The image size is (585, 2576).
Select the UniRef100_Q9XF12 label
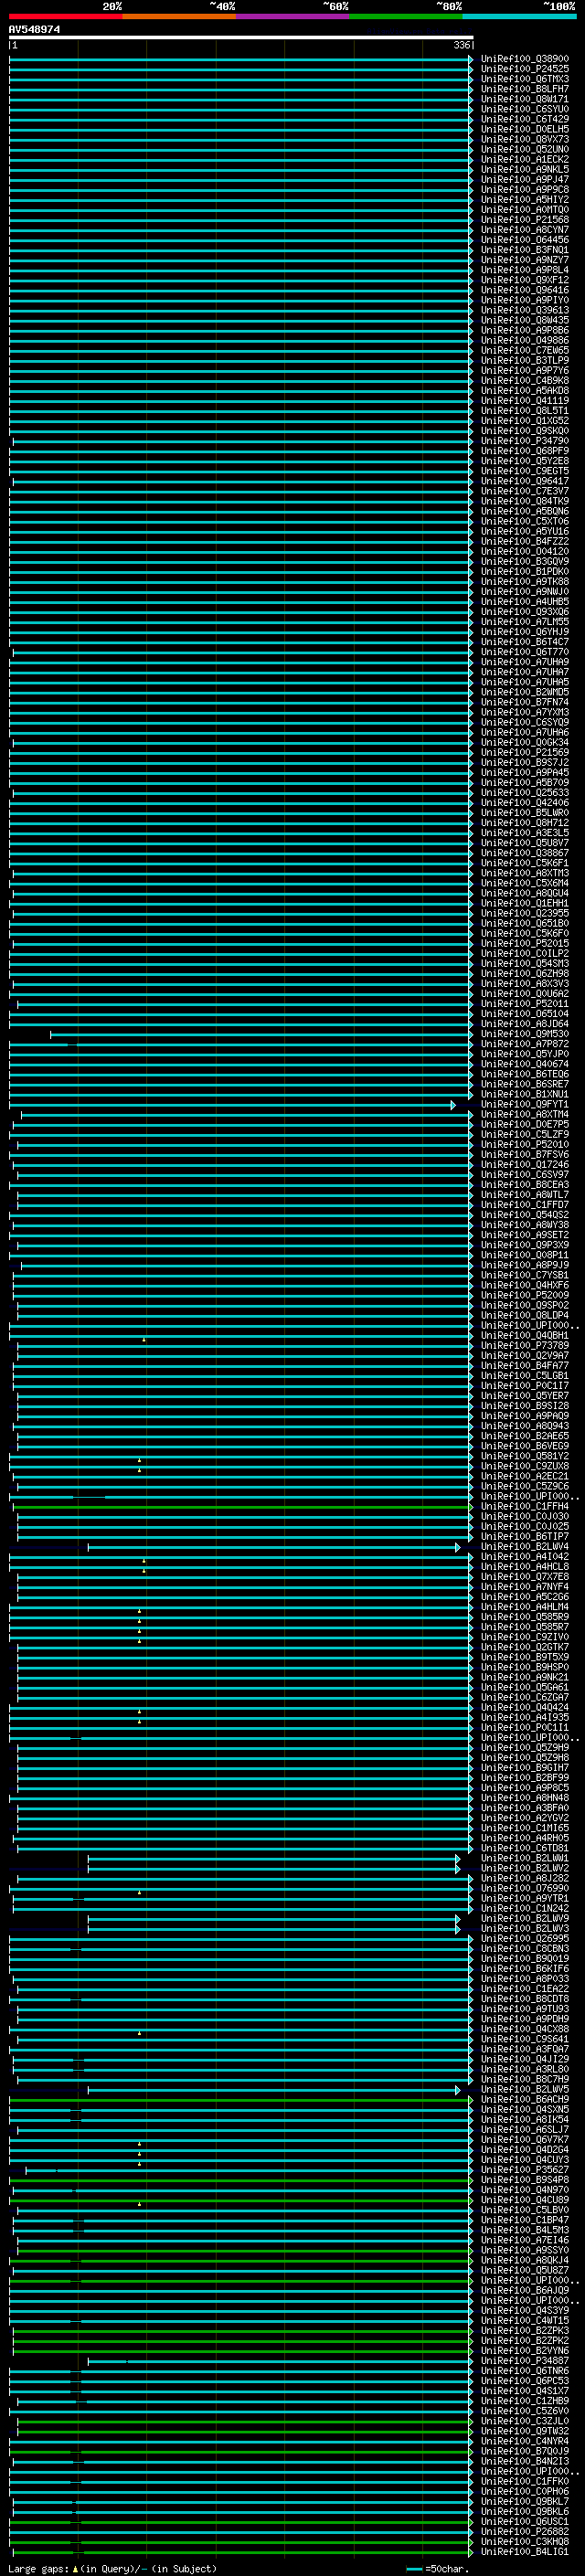point(525,280)
